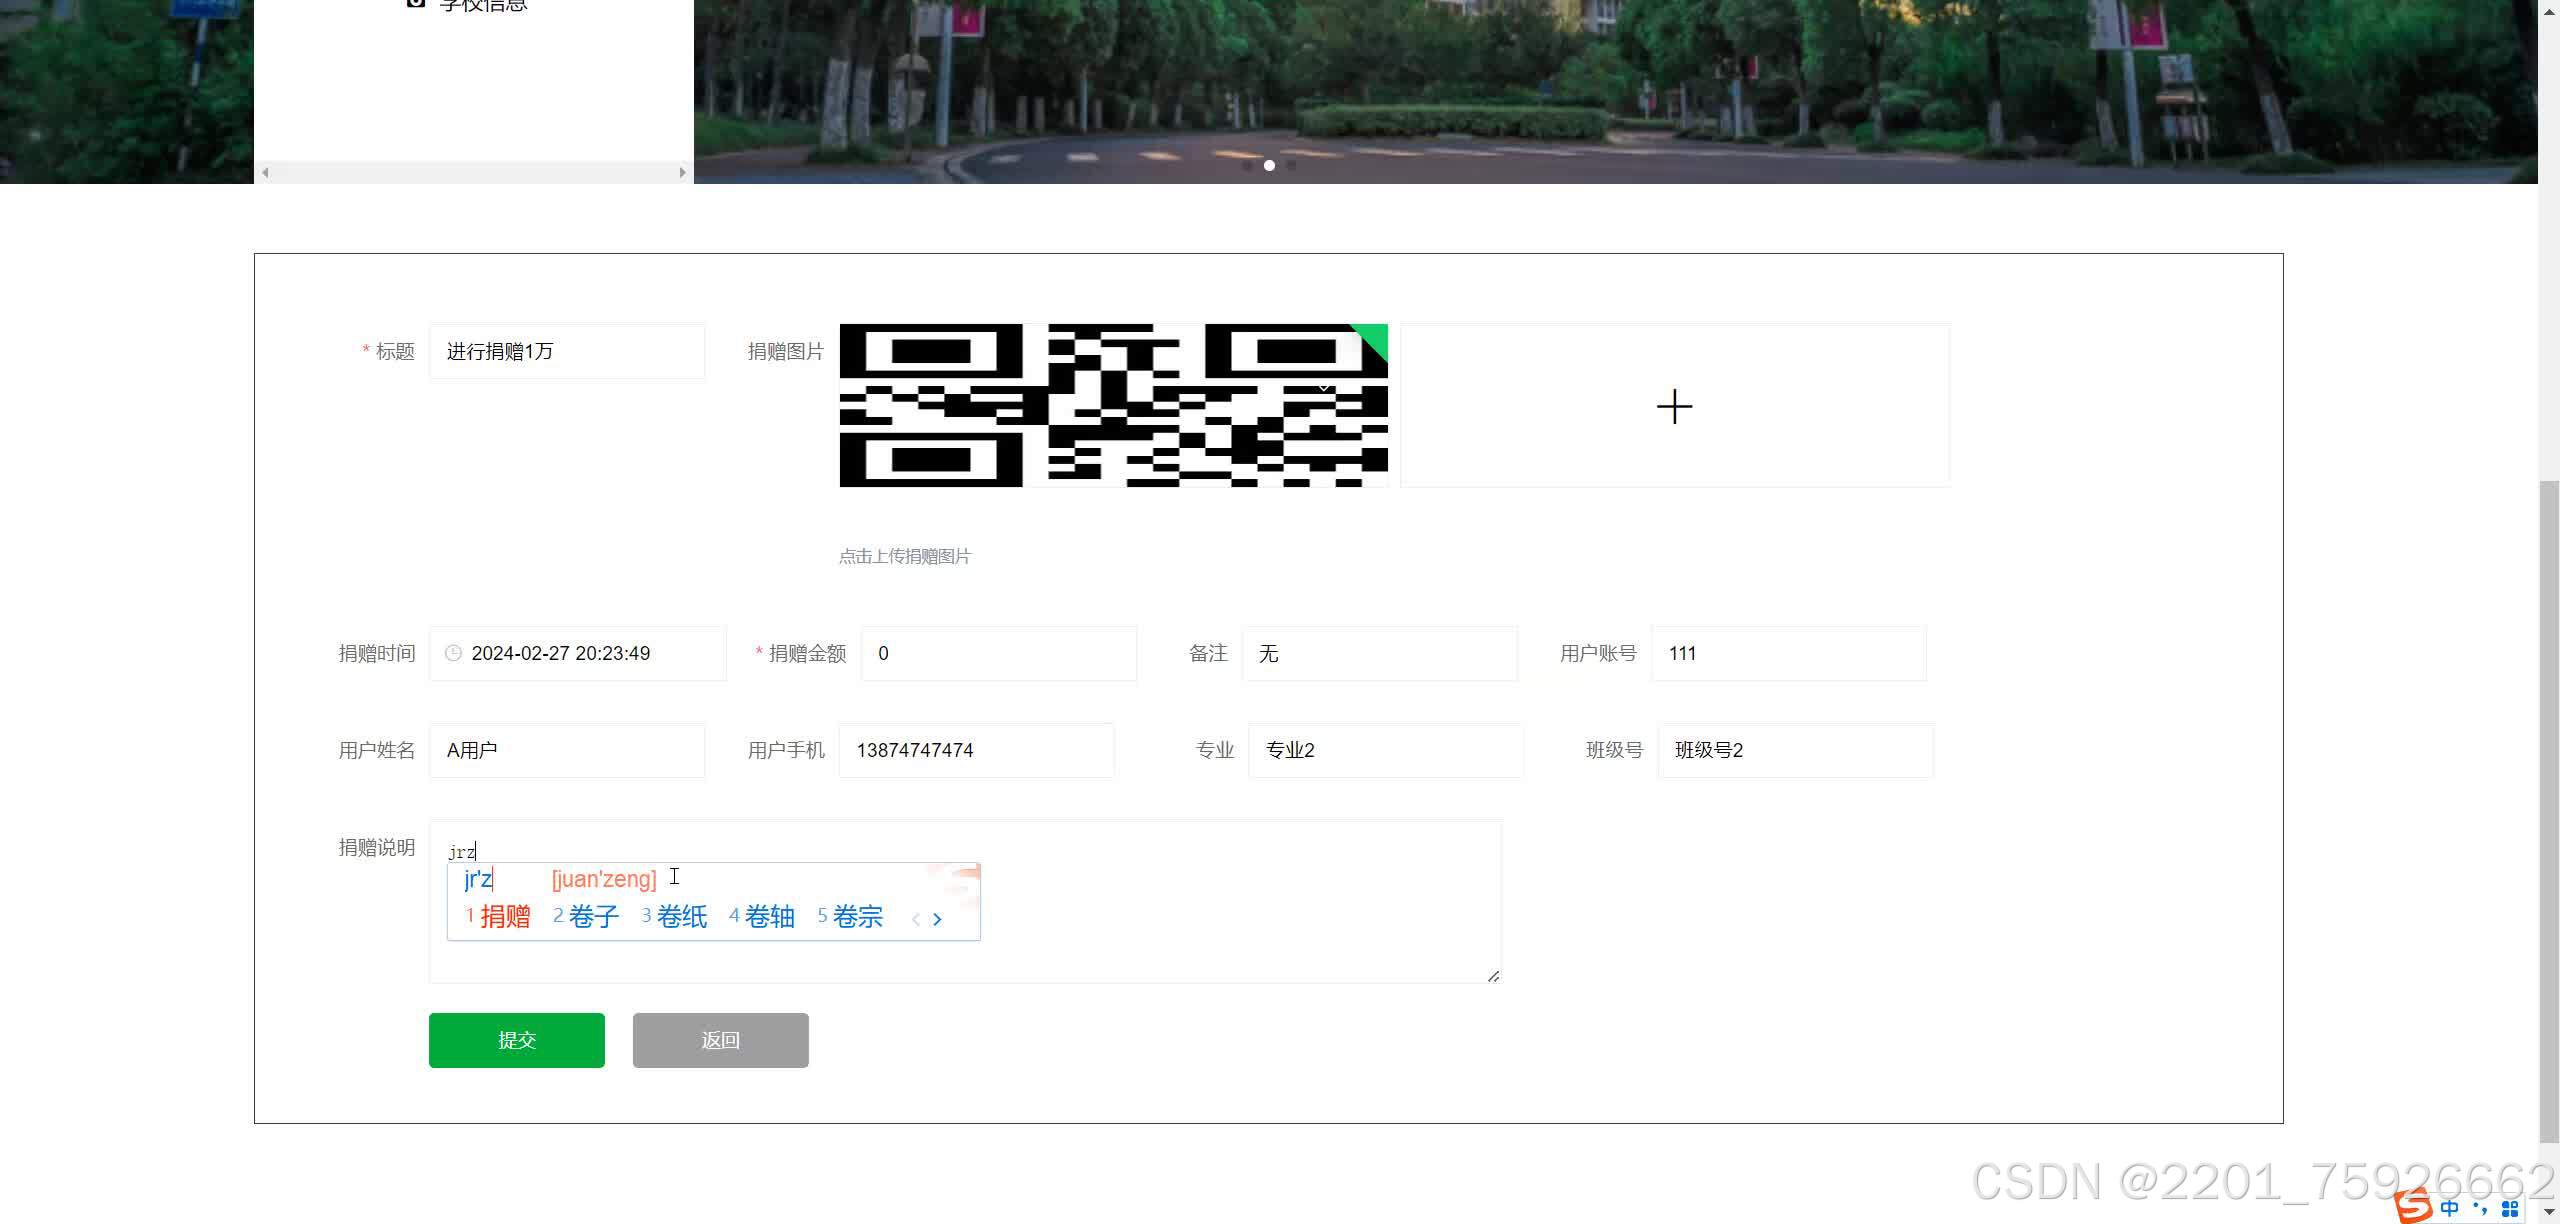Select candidate 捐赠 in IME popup
The width and height of the screenshot is (2560, 1224).
(x=504, y=916)
